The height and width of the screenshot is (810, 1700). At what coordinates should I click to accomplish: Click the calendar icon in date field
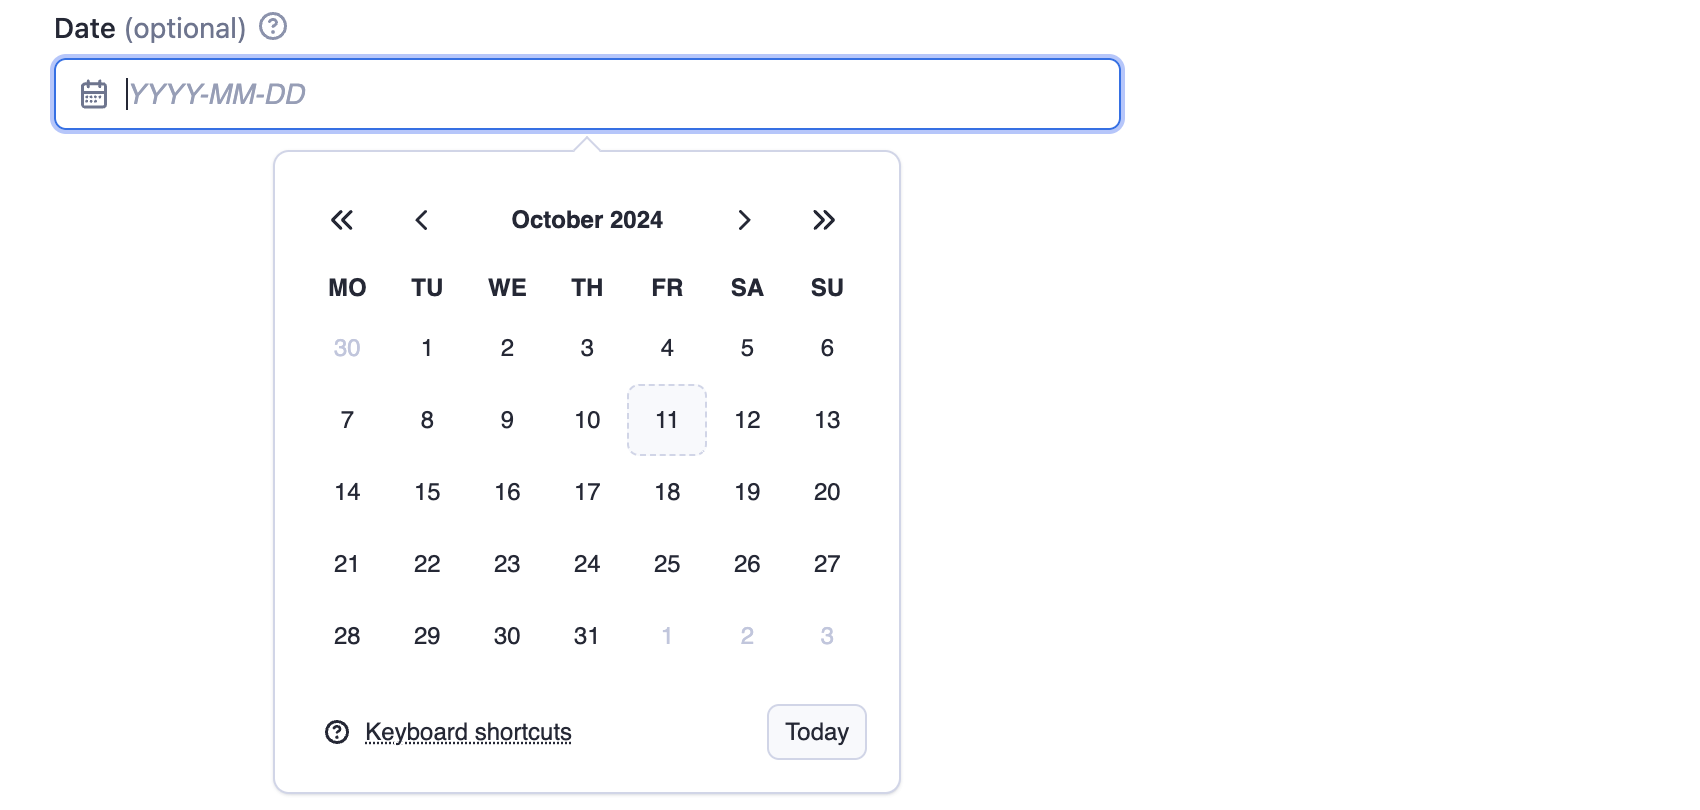(94, 94)
